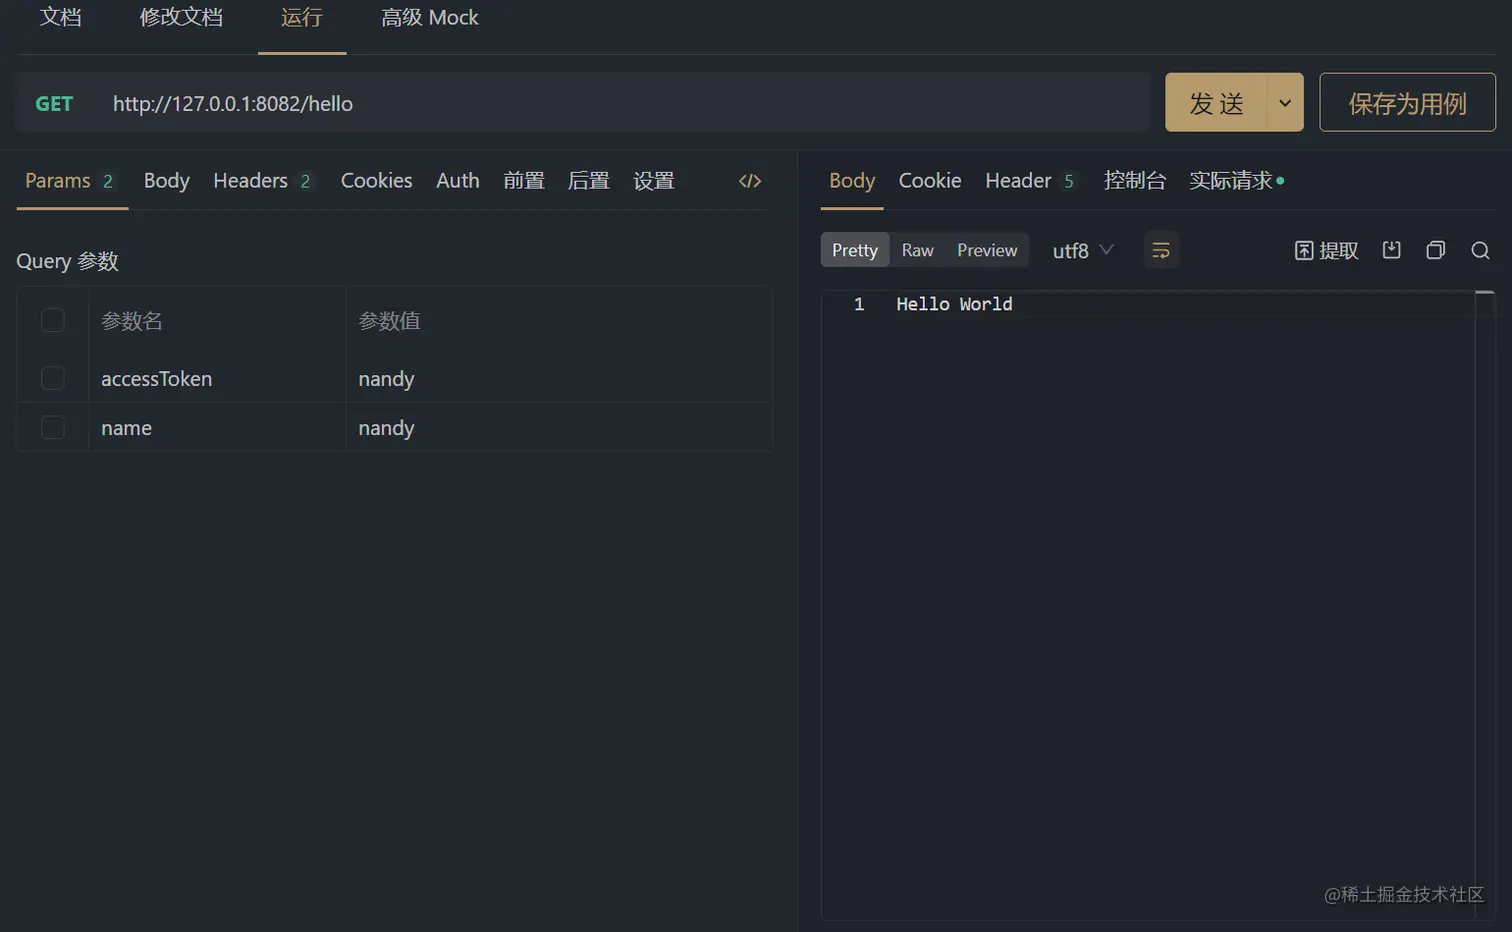Enable the accessToken parameter checkbox

53,378
